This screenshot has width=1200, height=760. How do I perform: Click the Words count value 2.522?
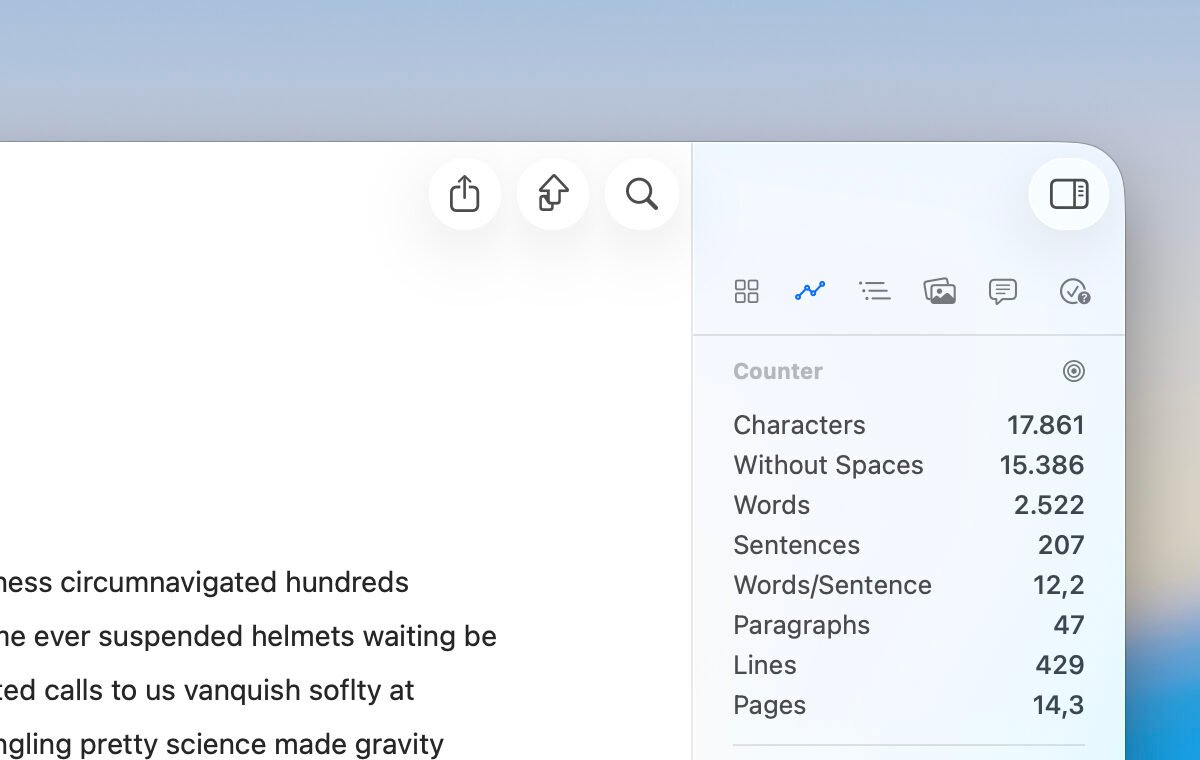pyautogui.click(x=1048, y=505)
